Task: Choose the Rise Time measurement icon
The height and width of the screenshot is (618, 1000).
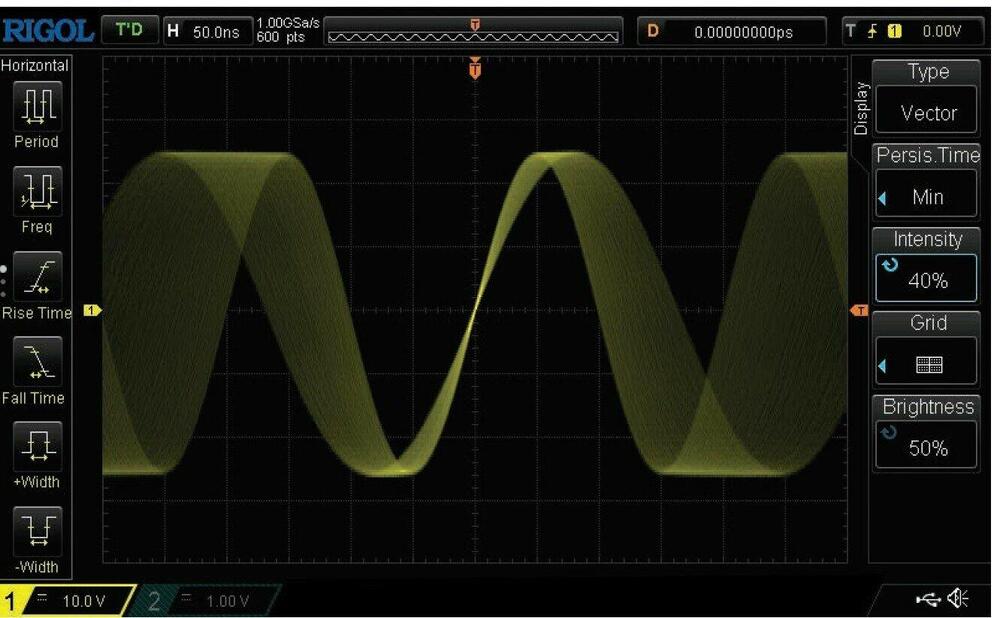Action: click(36, 275)
